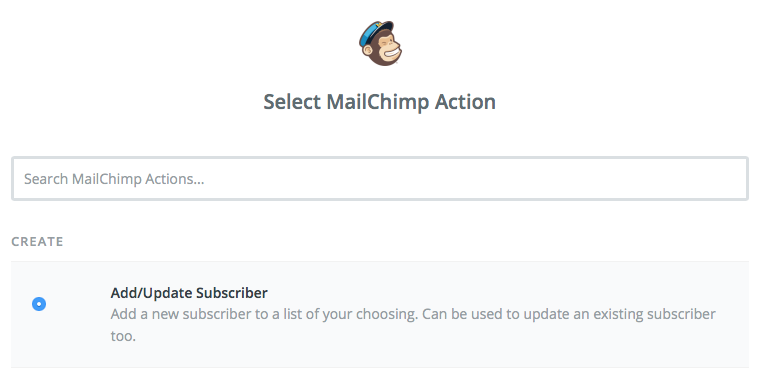Click the MailChimp Freddie monkey logo
This screenshot has width=757, height=376.
point(380,43)
